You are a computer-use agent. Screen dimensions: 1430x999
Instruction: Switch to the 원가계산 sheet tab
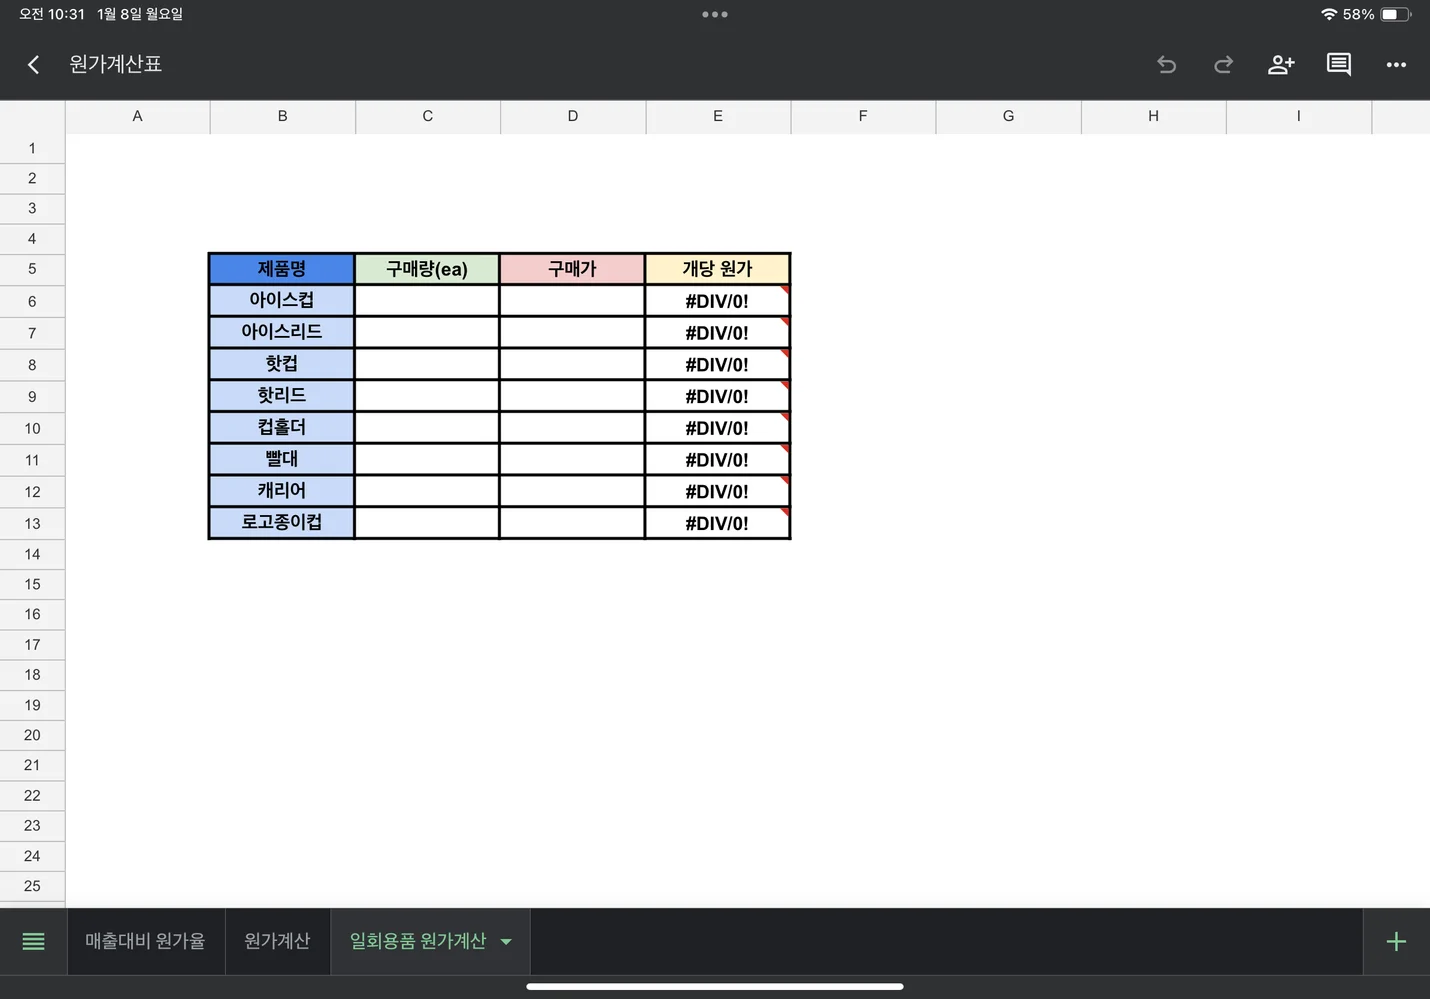point(277,941)
